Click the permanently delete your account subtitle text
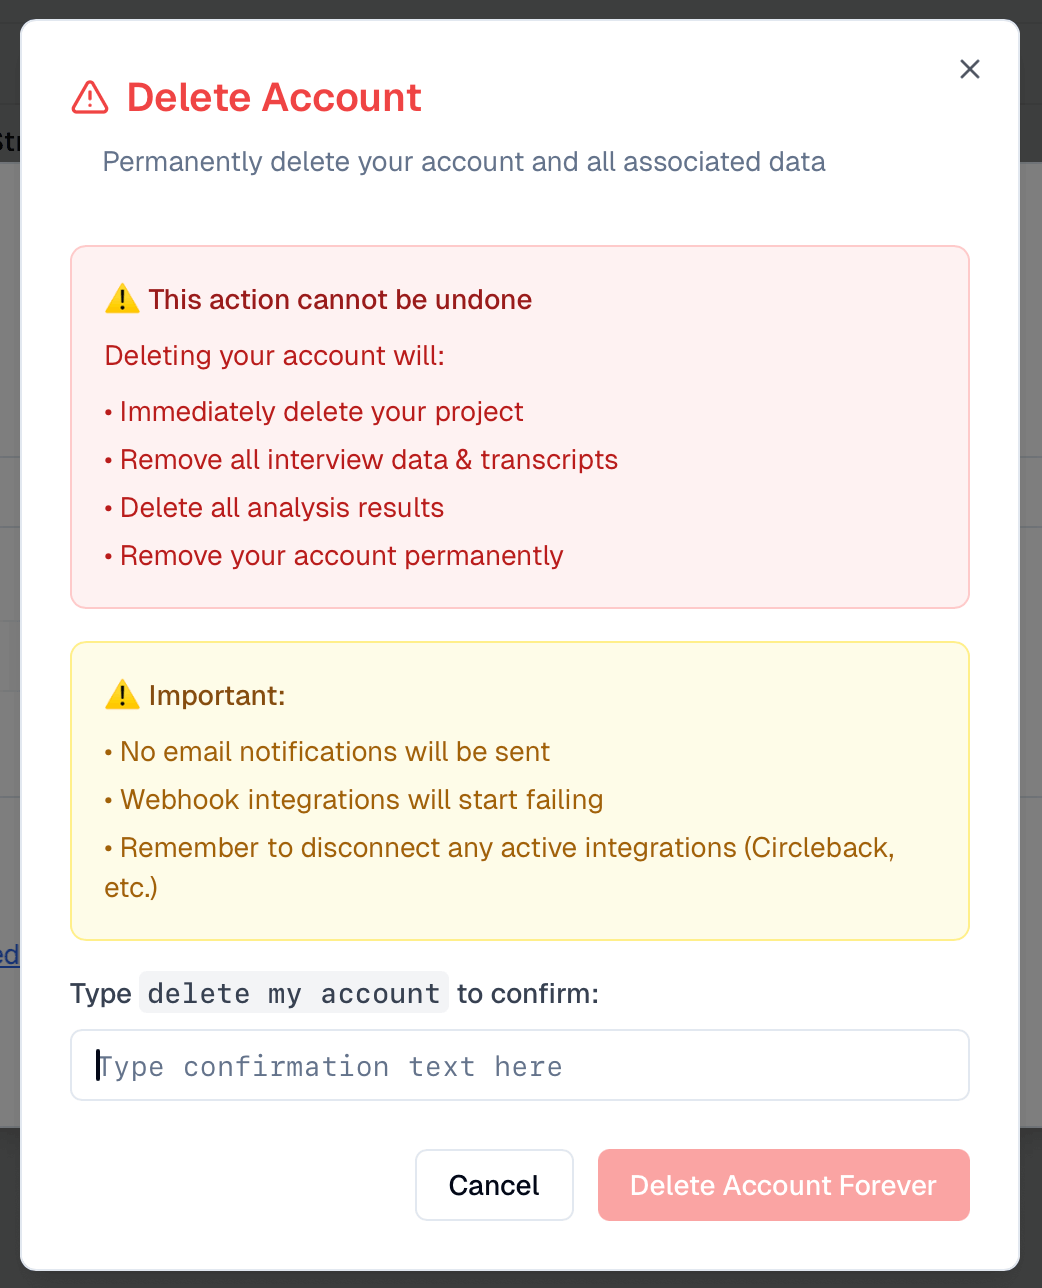 point(463,161)
